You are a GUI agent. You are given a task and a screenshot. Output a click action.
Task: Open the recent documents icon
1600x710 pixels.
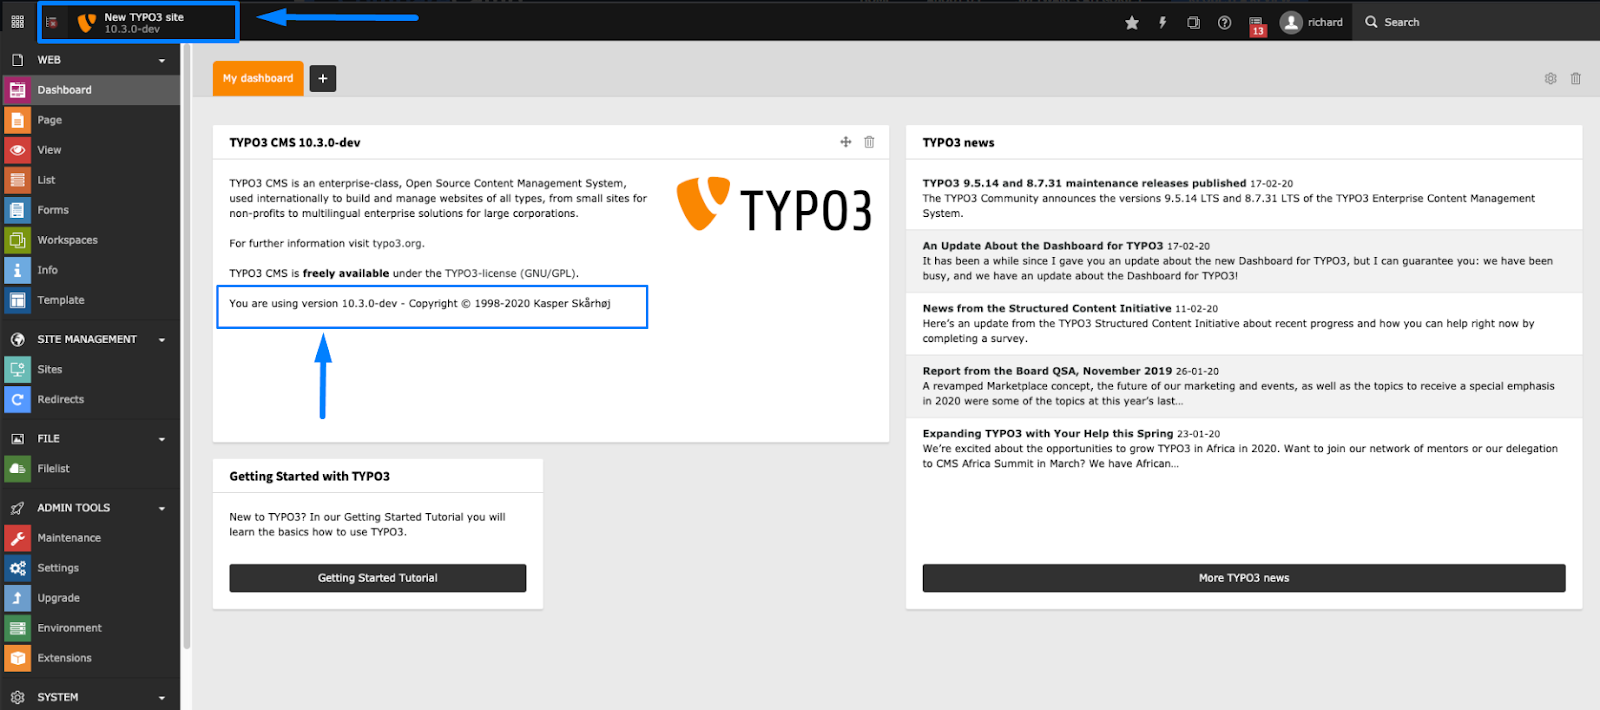1193,22
